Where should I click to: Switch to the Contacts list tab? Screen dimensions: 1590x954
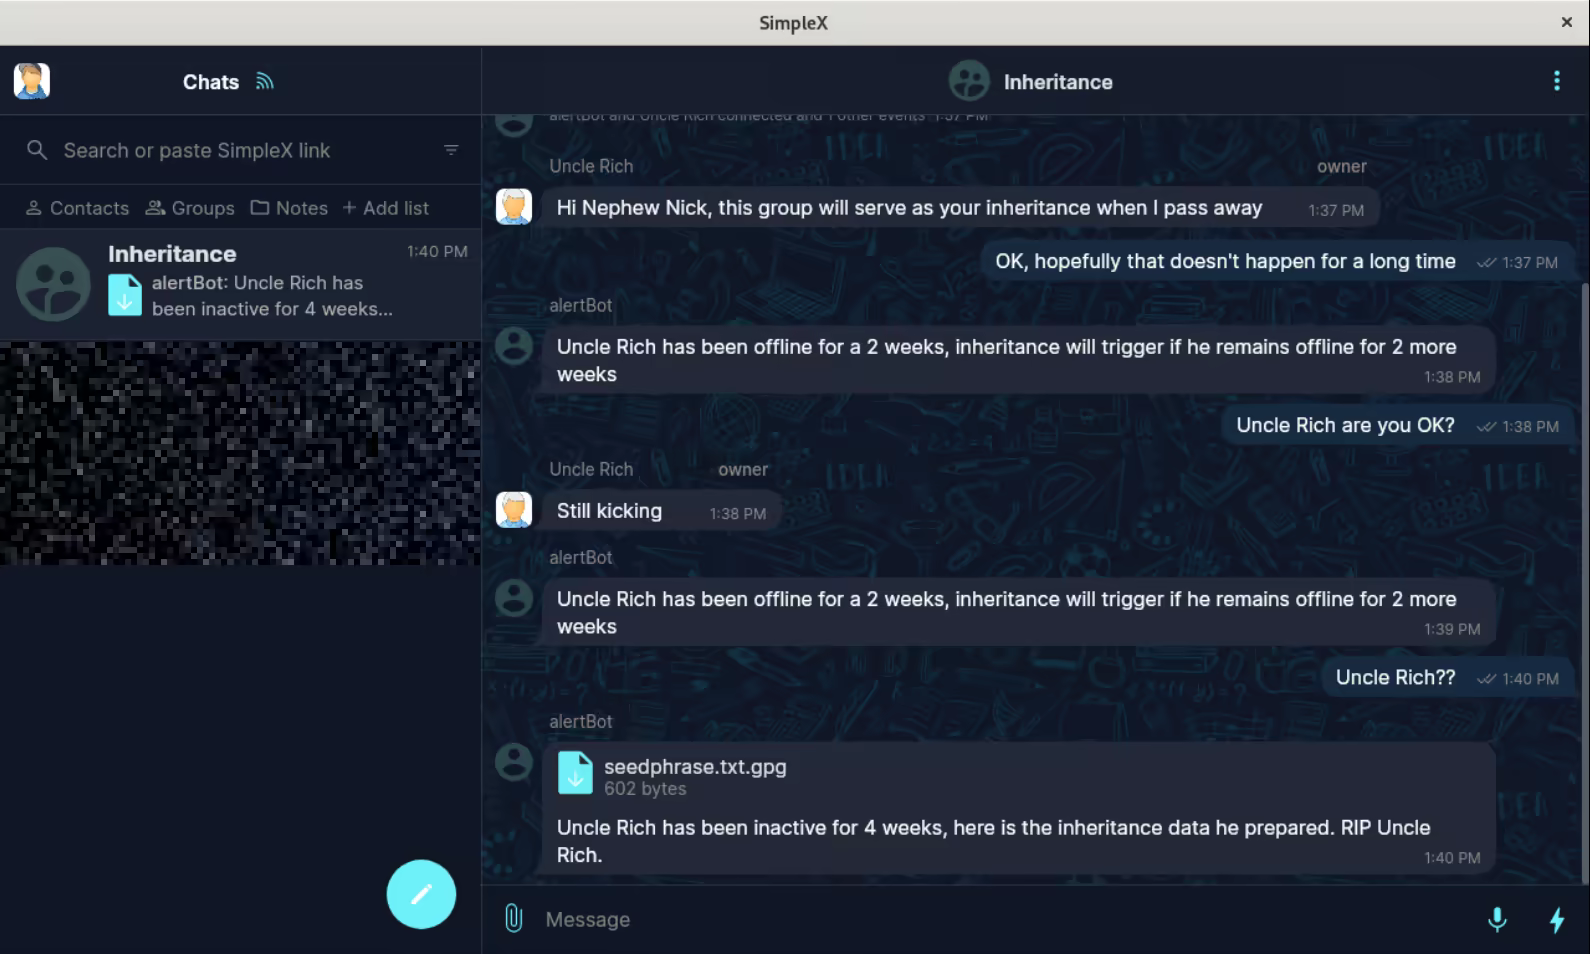coord(77,208)
